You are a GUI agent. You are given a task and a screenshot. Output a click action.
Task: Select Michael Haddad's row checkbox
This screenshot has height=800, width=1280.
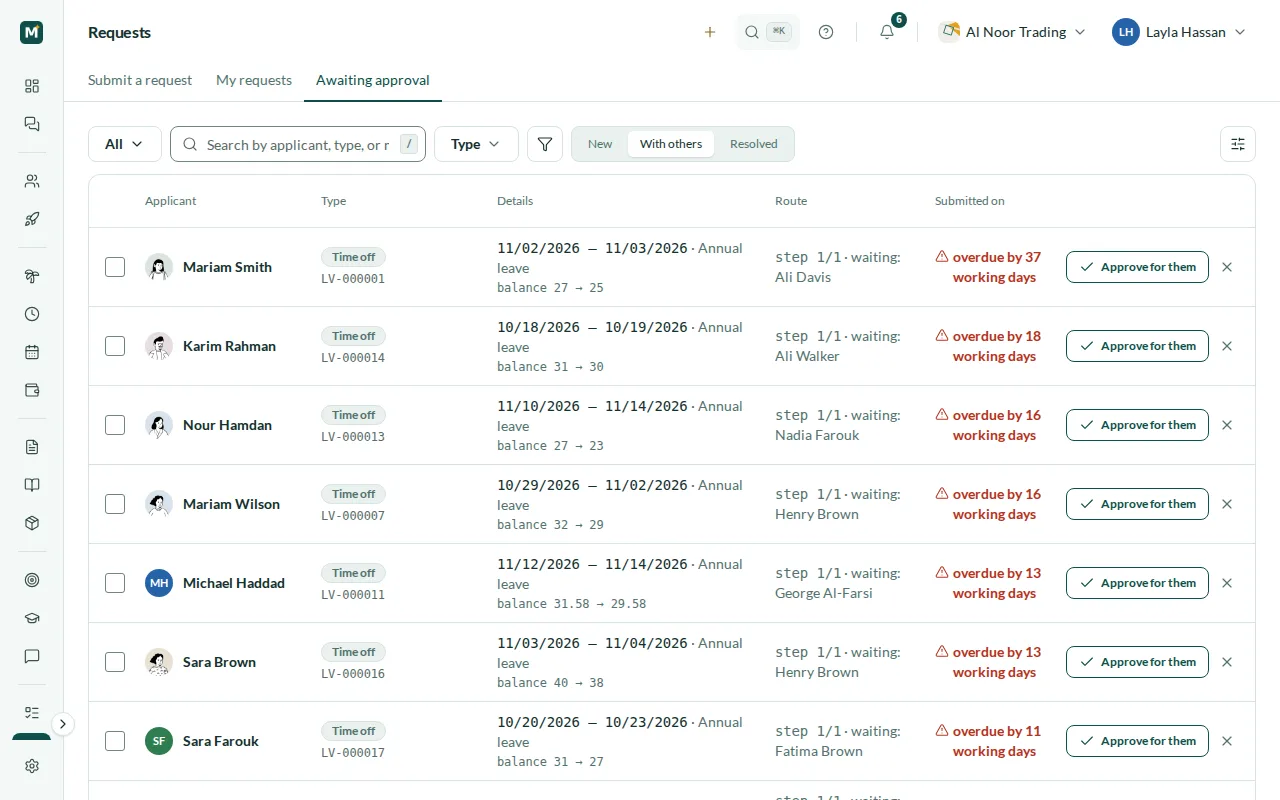coord(115,583)
